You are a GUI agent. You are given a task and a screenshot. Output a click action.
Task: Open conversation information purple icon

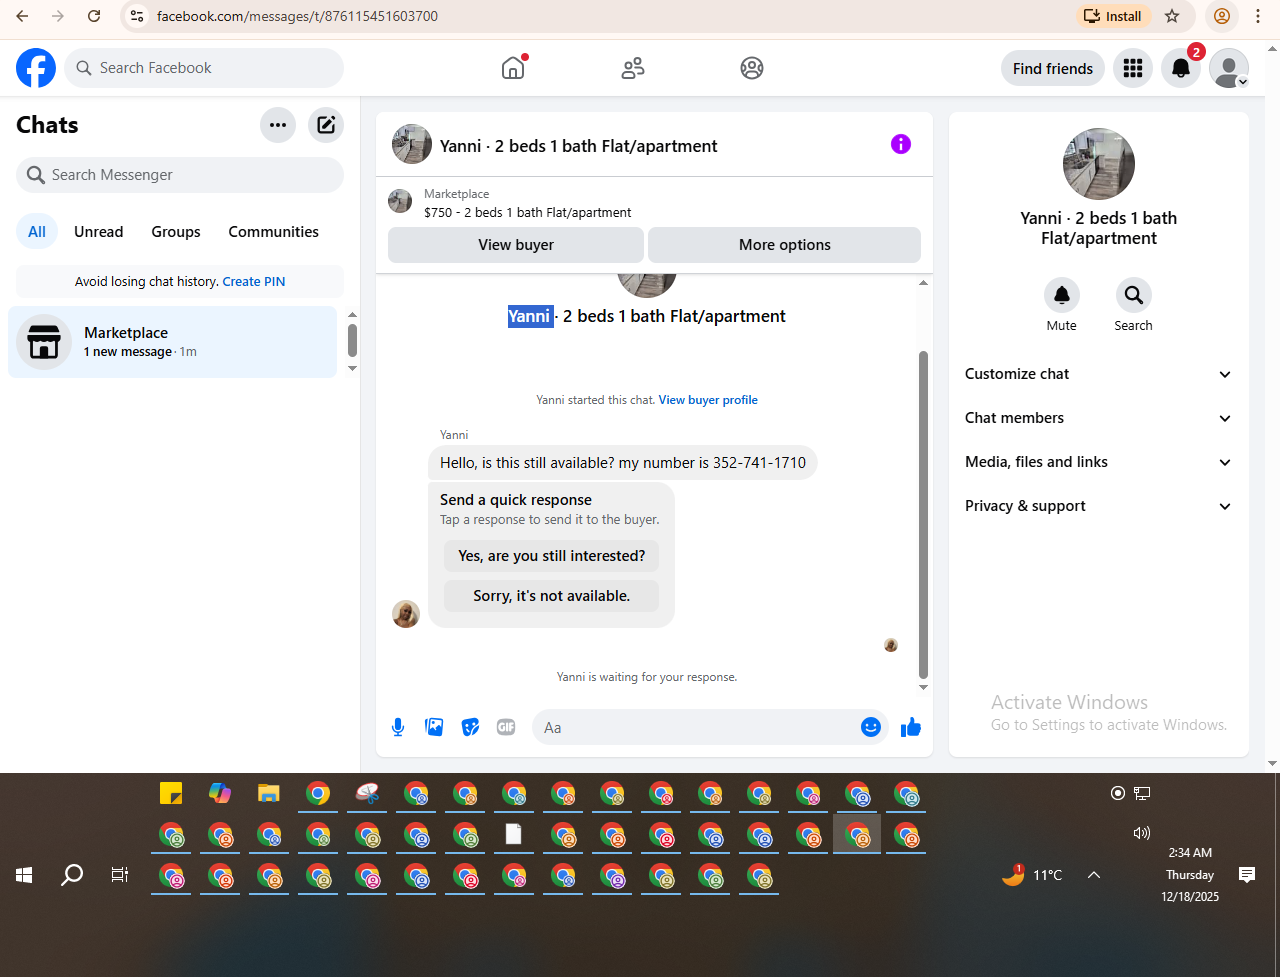point(901,144)
